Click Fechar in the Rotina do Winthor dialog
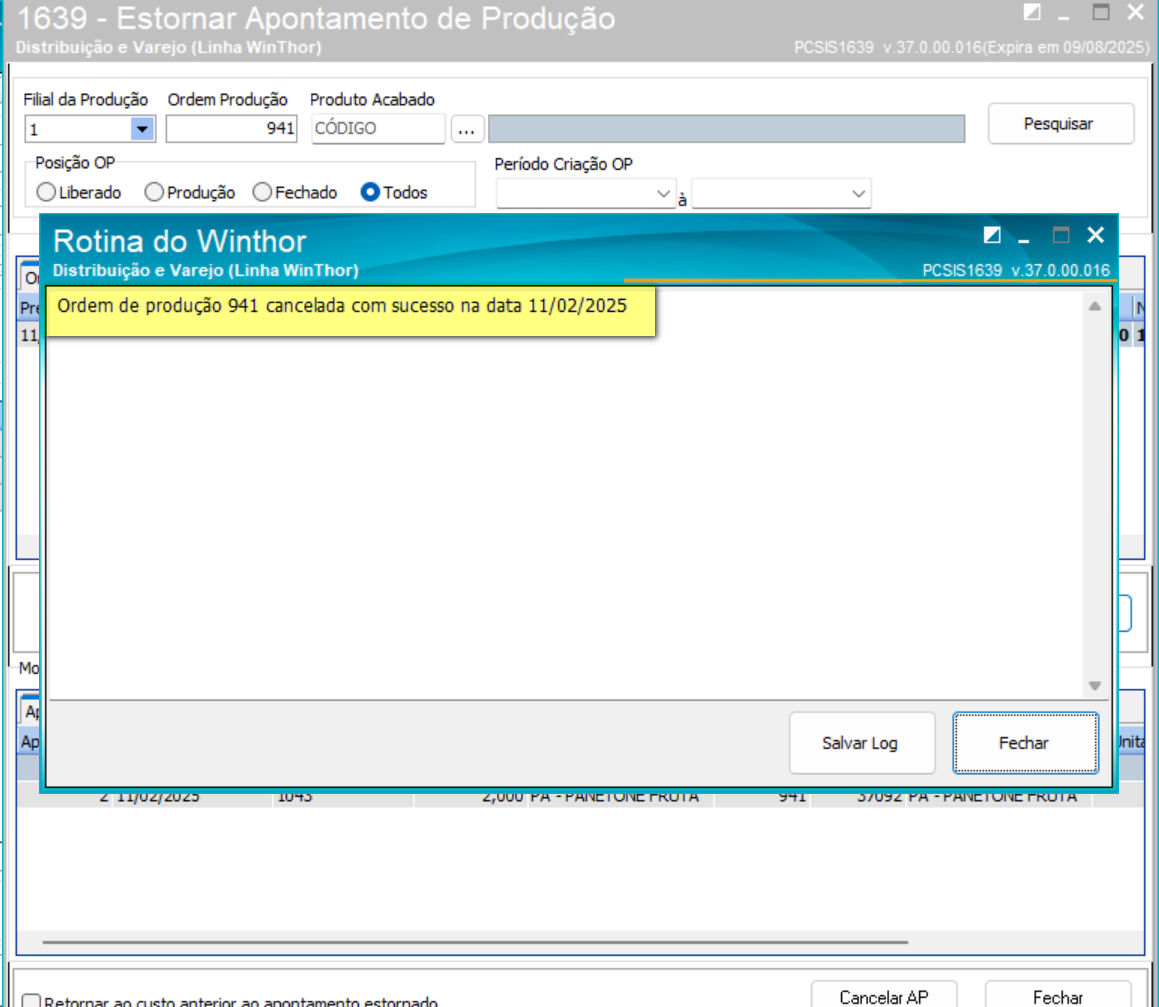 [x=1025, y=743]
